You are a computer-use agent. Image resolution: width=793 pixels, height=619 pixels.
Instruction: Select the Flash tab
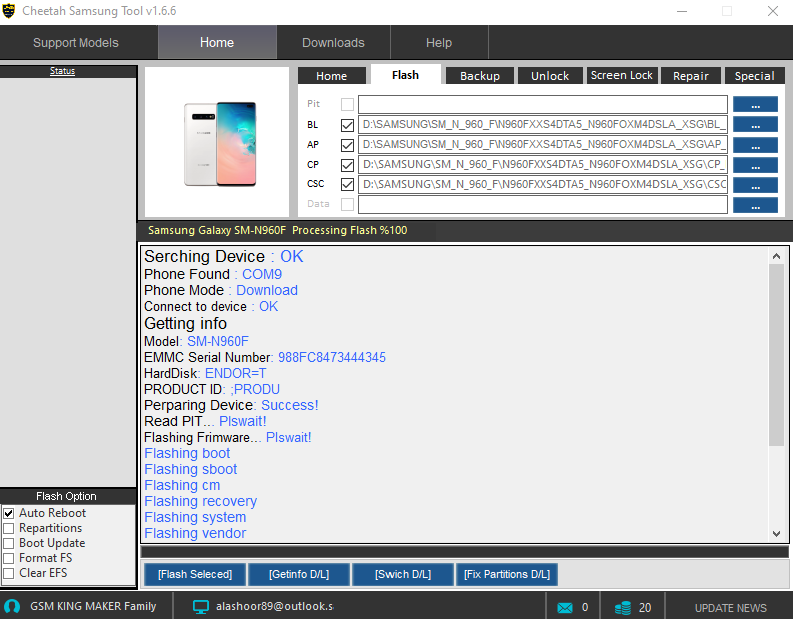406,75
